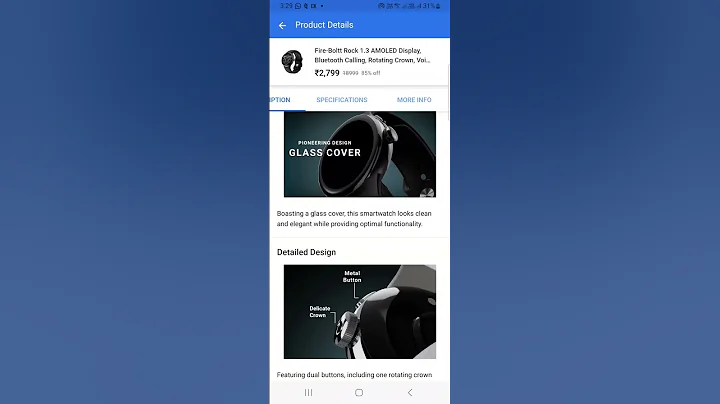Viewport: 720px width, 404px height.
Task: Switch to the More Info tab
Action: point(414,100)
